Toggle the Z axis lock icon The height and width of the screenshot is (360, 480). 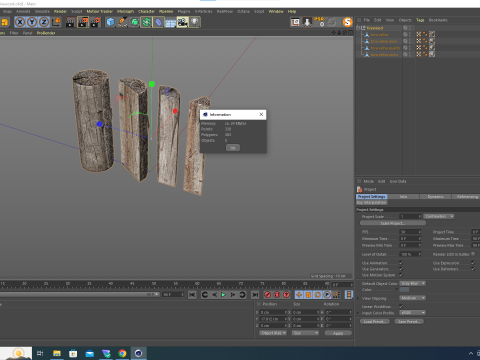point(44,22)
